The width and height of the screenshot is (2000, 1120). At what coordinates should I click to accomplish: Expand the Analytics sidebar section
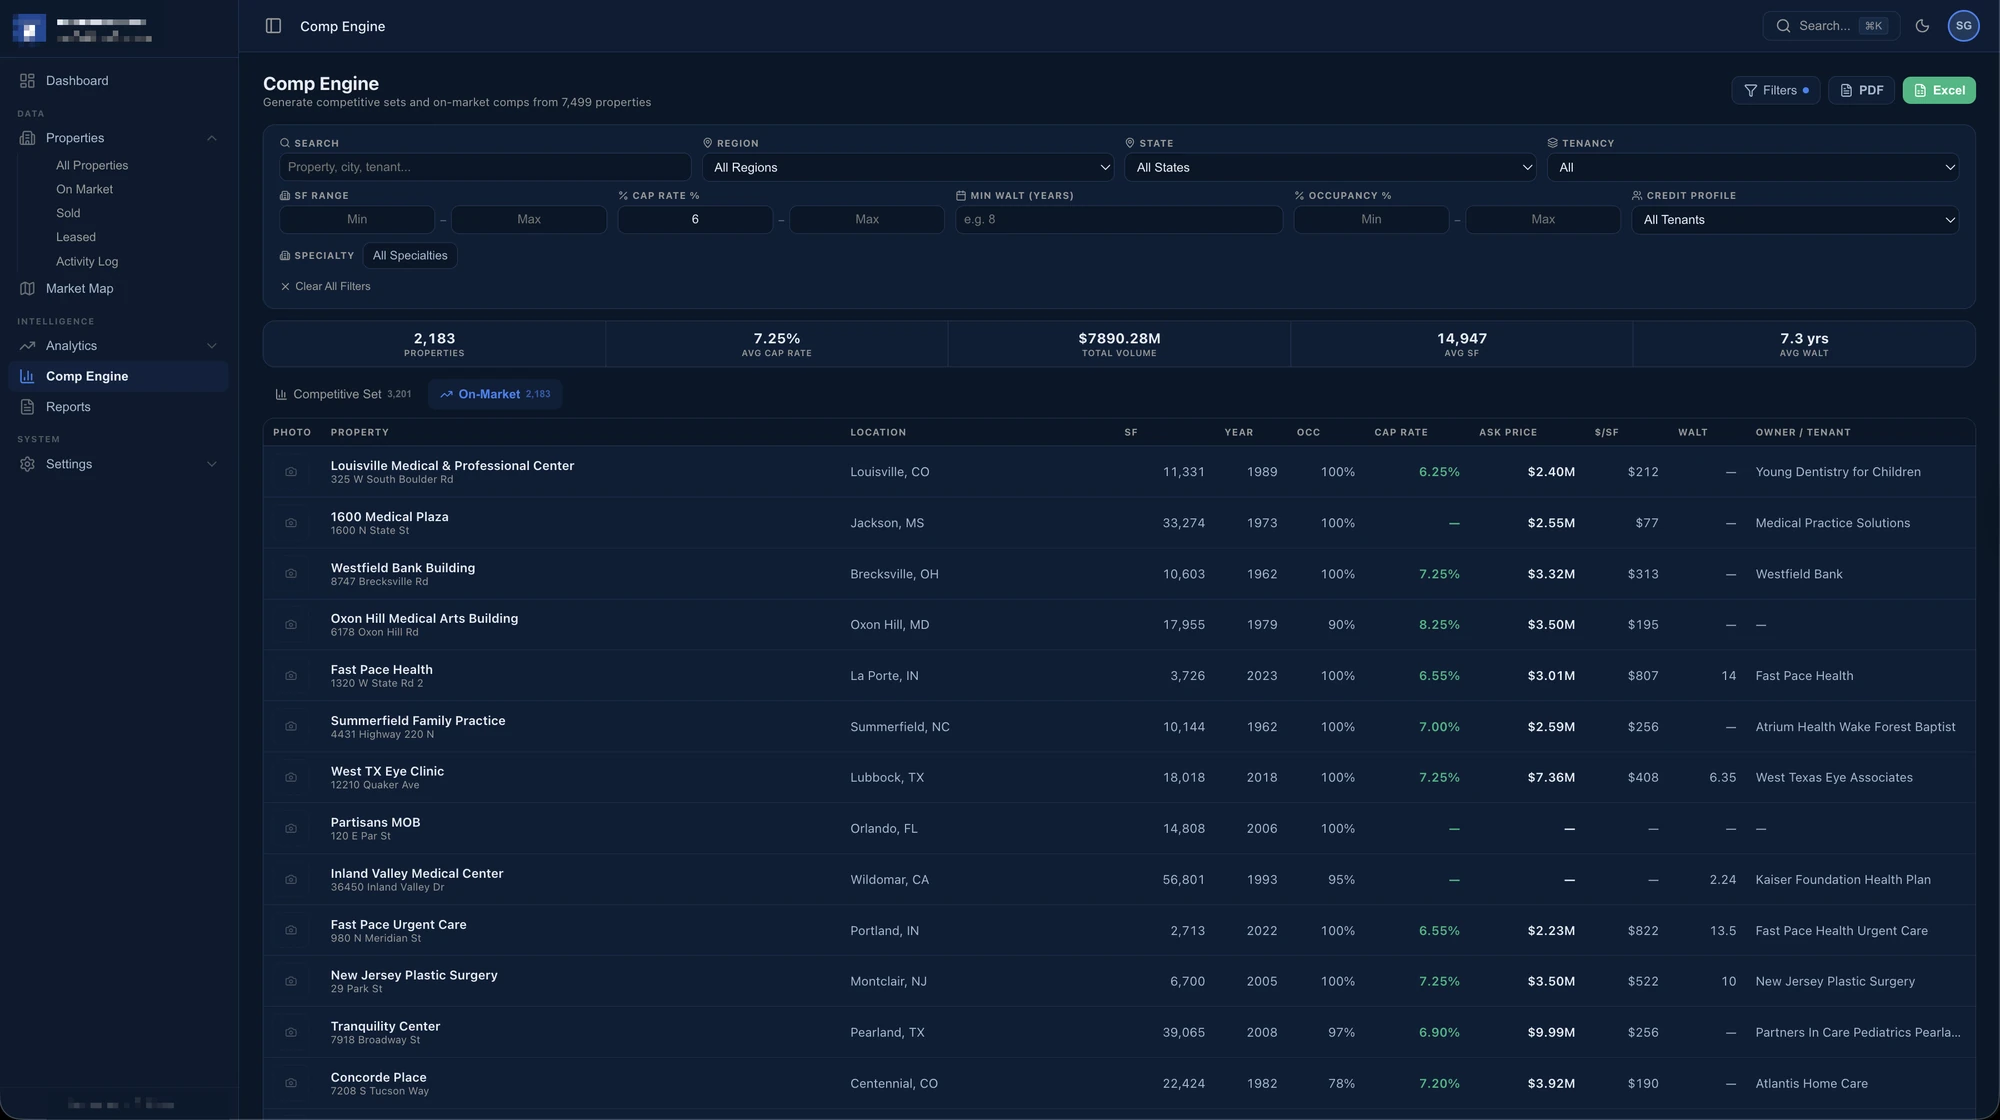pyautogui.click(x=211, y=346)
